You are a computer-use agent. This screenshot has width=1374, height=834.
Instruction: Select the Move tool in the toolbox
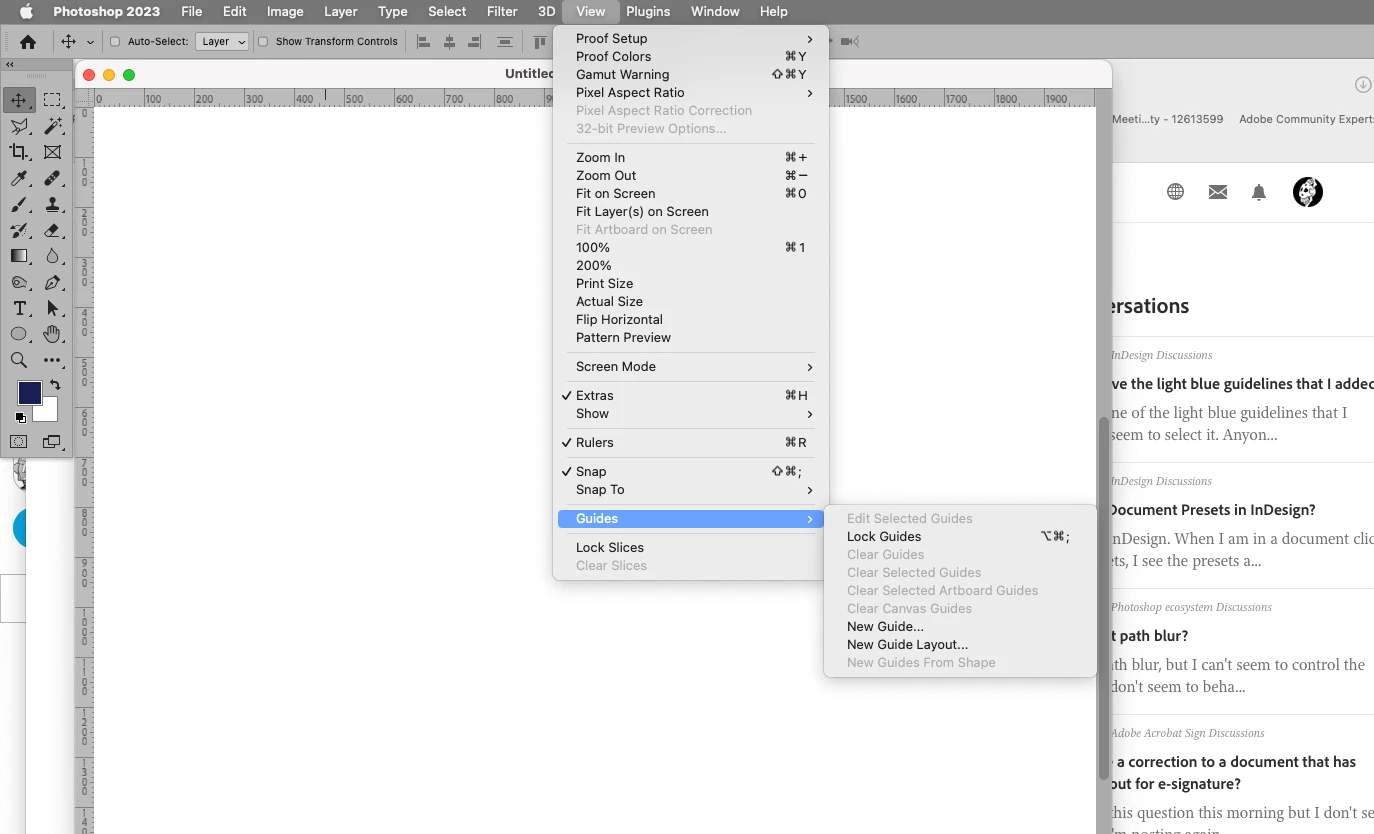click(x=19, y=100)
